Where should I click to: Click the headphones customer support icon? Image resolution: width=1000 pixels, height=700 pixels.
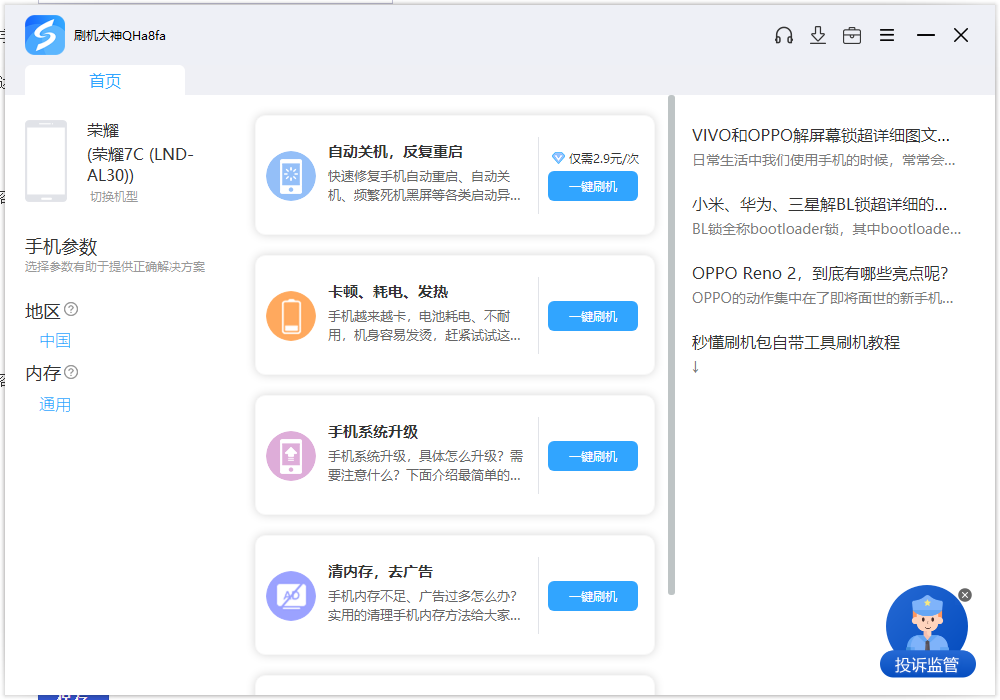coord(784,35)
